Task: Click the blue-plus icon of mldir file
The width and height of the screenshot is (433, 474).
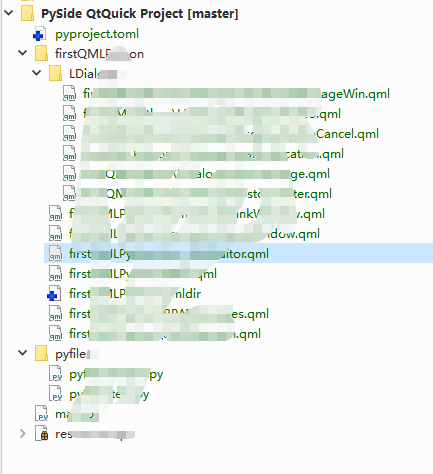Action: (x=54, y=294)
